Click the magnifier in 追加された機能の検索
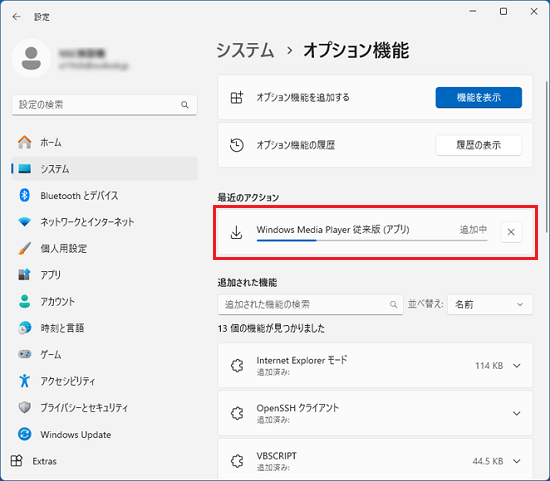550x481 pixels. pos(394,305)
